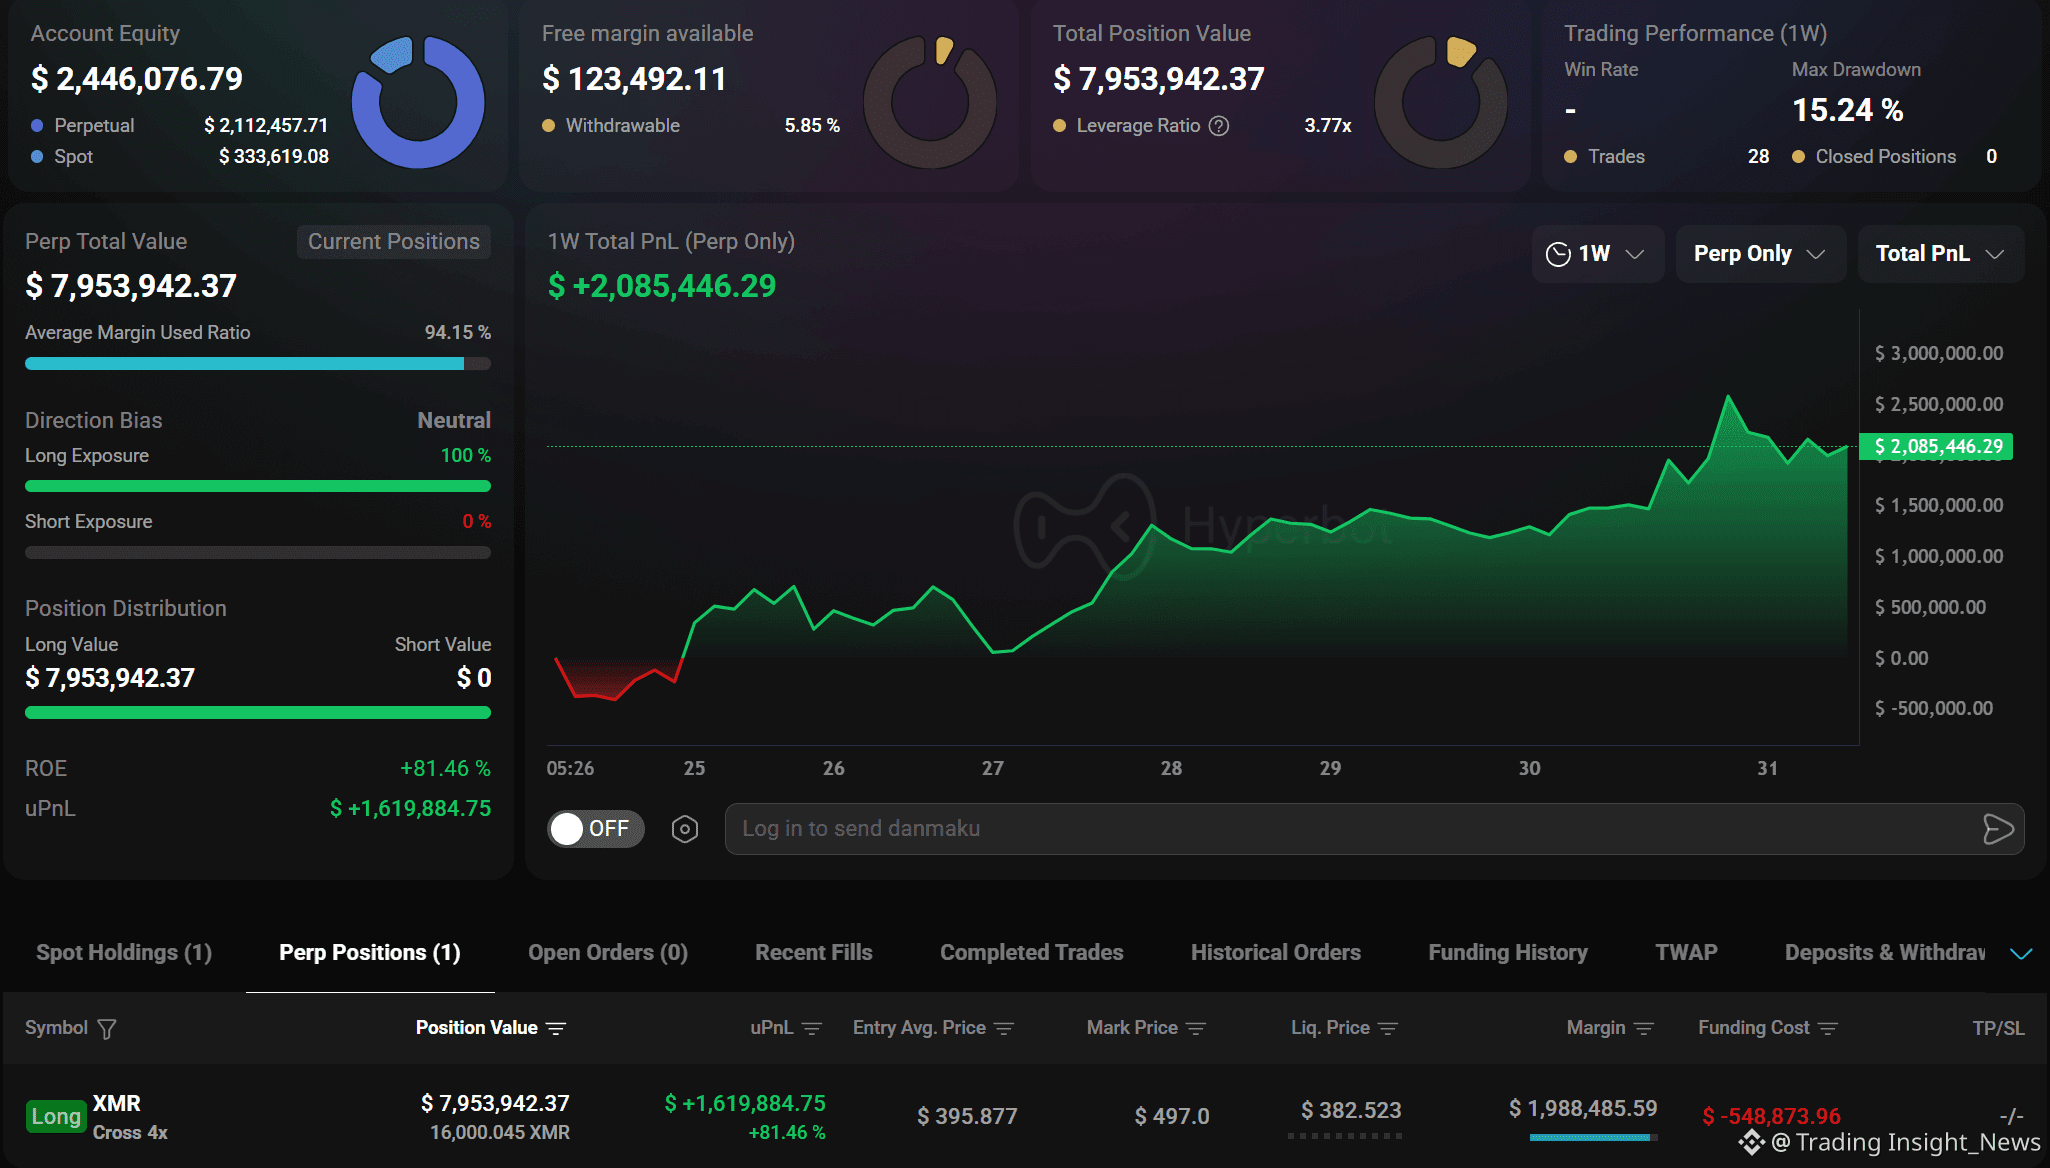
Task: Click the Withdrawable 5.85 % value
Action: point(812,126)
